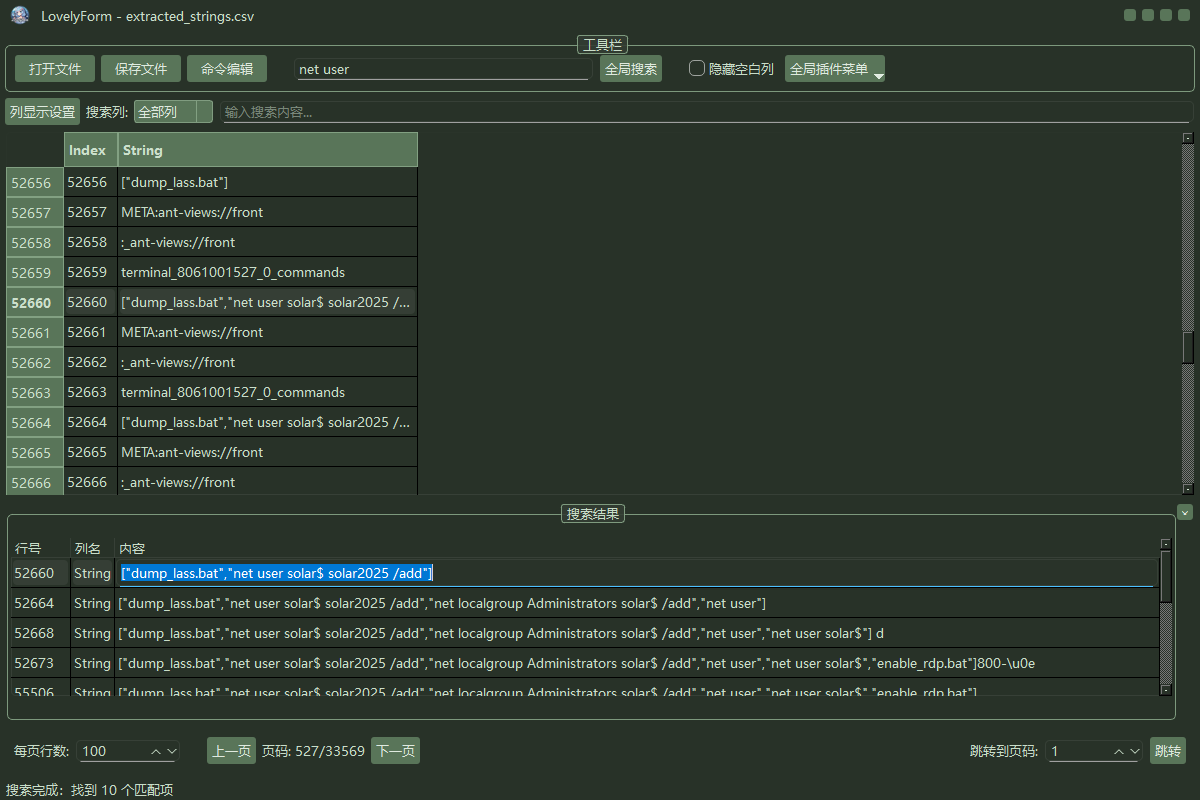The height and width of the screenshot is (800, 1200).
Task: Open the 全局插件菜单 dropdown
Action: [835, 69]
